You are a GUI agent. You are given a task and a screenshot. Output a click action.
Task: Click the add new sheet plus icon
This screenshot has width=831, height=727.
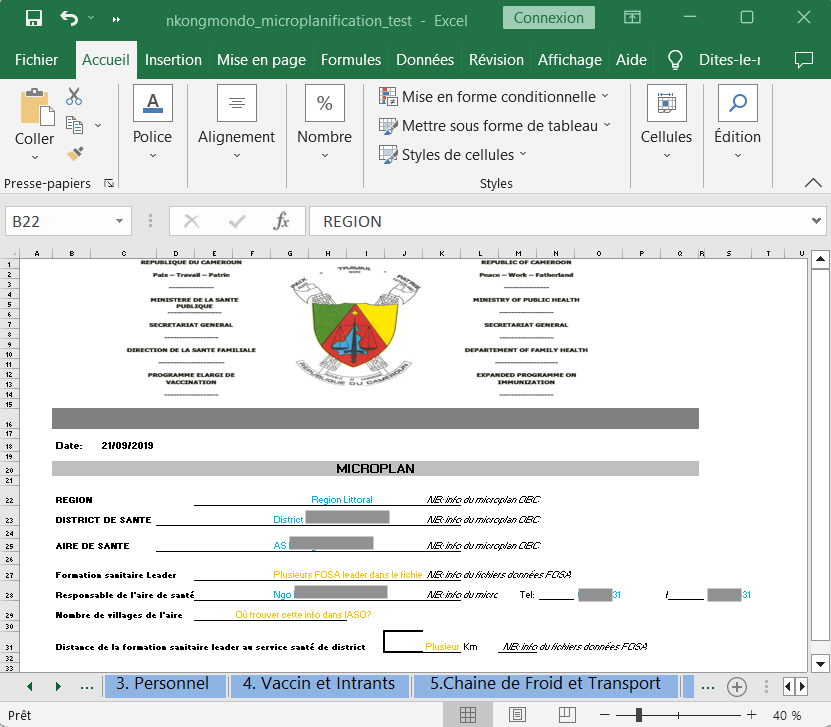737,687
